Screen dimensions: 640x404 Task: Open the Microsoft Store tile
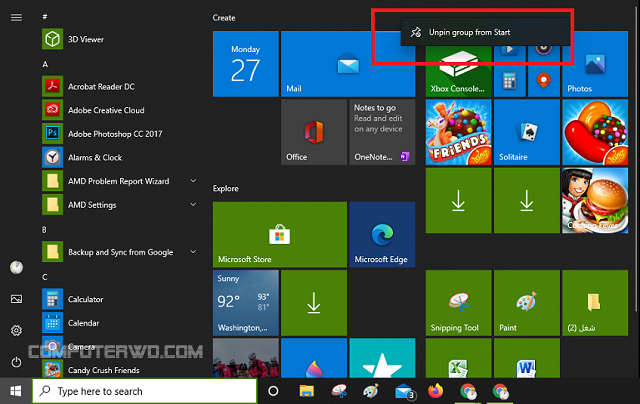point(280,235)
